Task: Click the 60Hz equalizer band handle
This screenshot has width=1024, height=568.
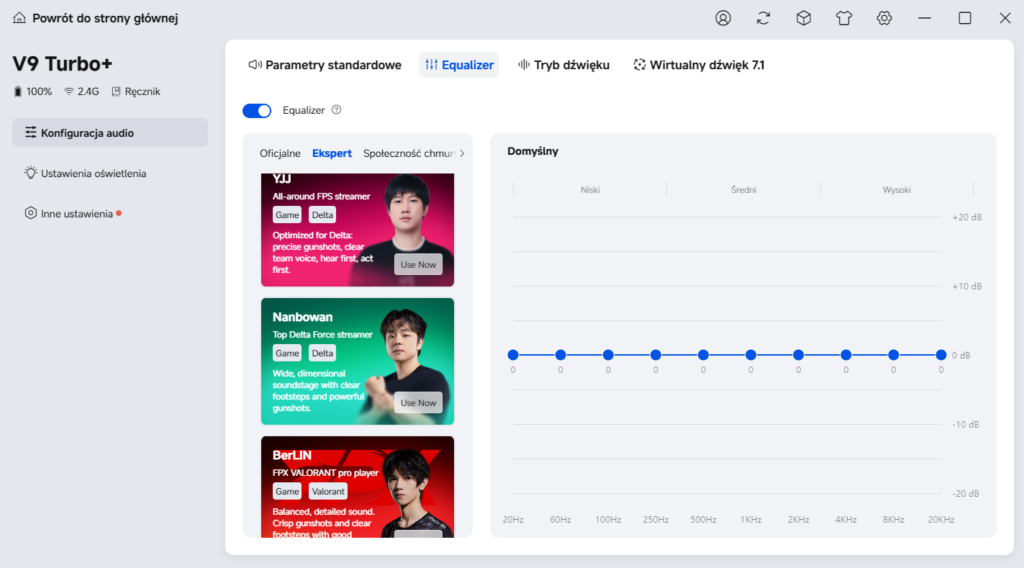Action: (560, 355)
